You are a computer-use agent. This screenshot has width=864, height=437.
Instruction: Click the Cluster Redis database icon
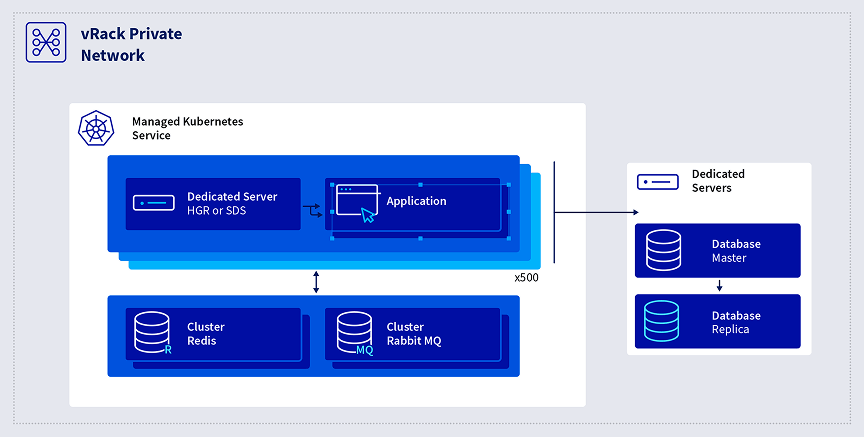click(153, 332)
